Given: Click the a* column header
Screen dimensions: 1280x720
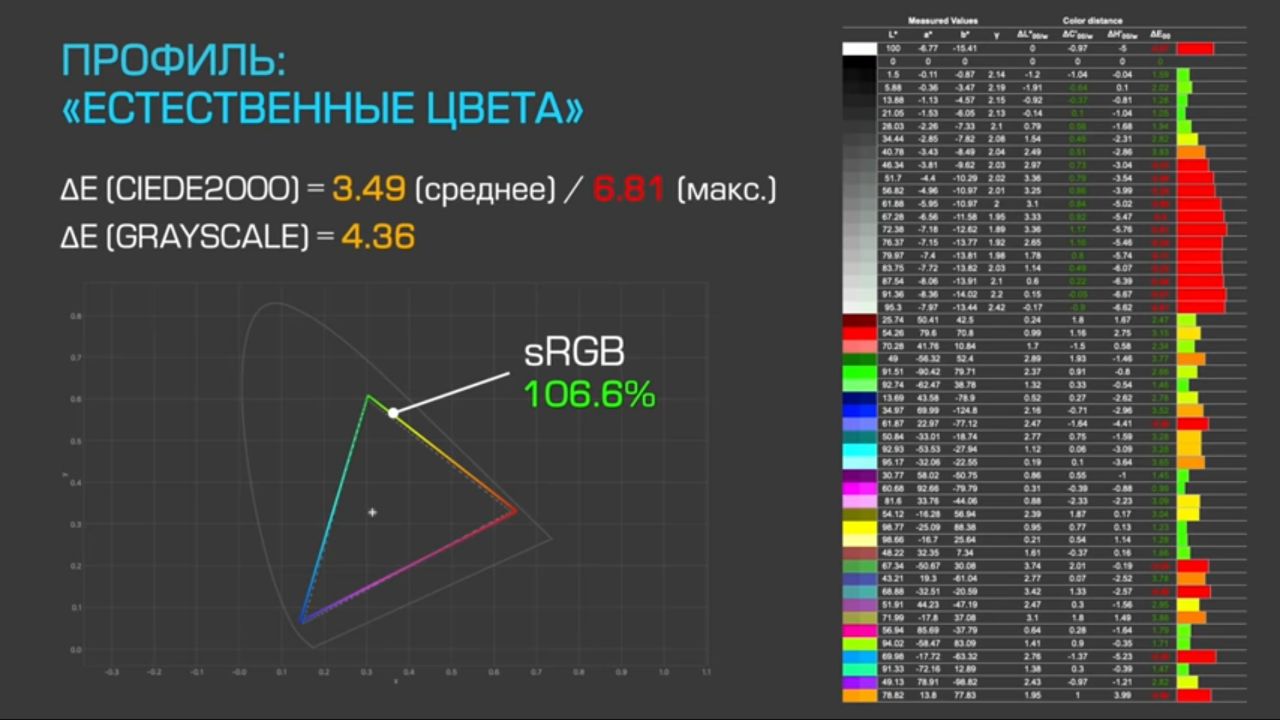Looking at the screenshot, I should point(929,34).
